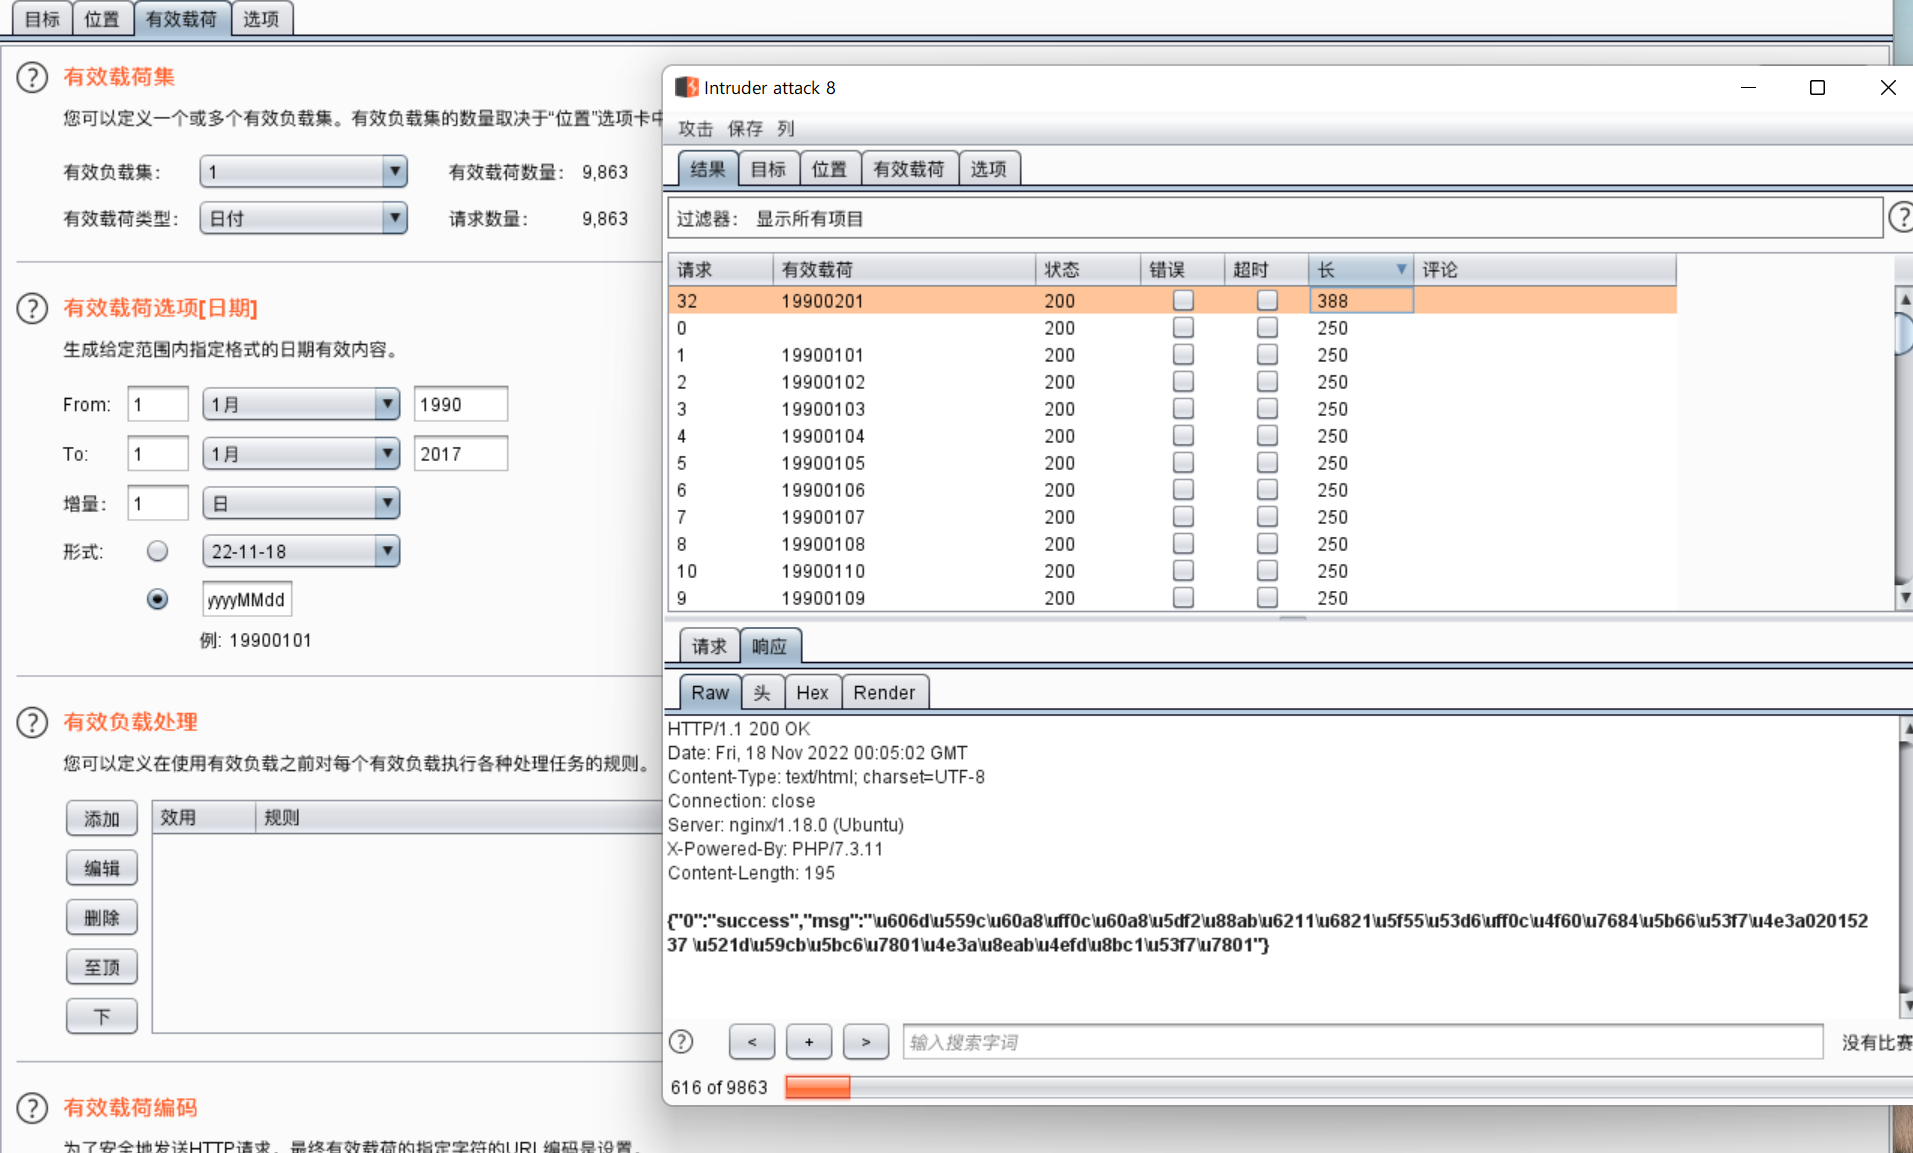The height and width of the screenshot is (1153, 1913).
Task: Open help for 有效载荷集 section
Action: (32, 77)
